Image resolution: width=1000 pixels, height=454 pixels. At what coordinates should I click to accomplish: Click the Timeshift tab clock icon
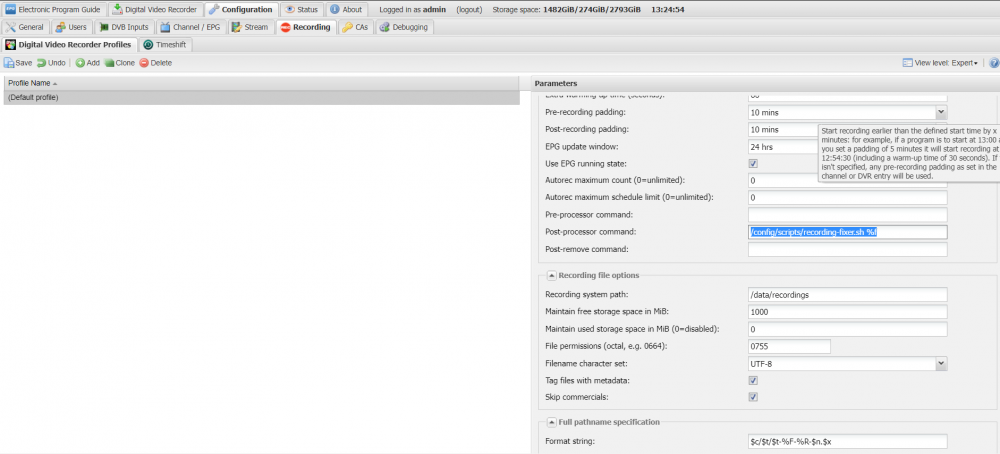coord(149,45)
